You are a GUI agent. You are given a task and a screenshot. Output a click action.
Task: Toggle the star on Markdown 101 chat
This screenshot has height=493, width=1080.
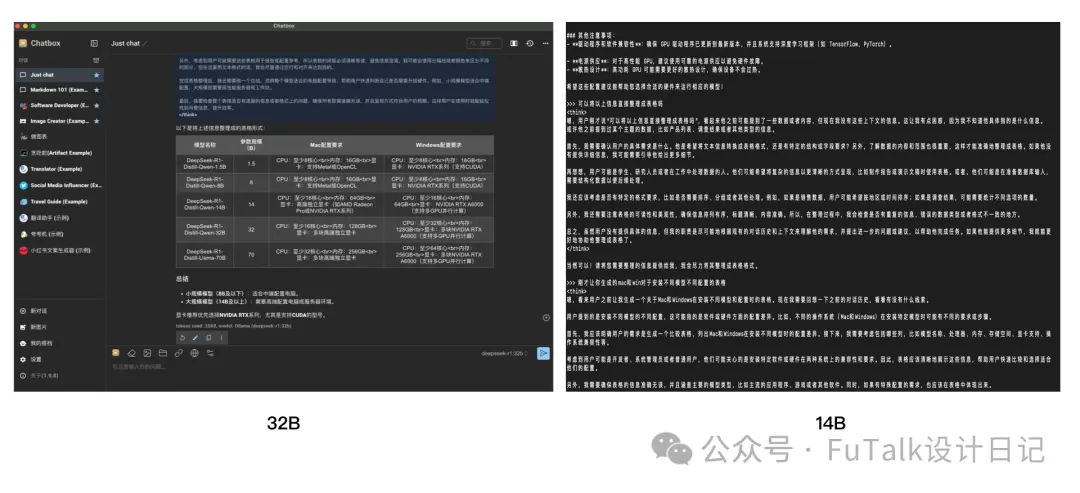(x=96, y=90)
